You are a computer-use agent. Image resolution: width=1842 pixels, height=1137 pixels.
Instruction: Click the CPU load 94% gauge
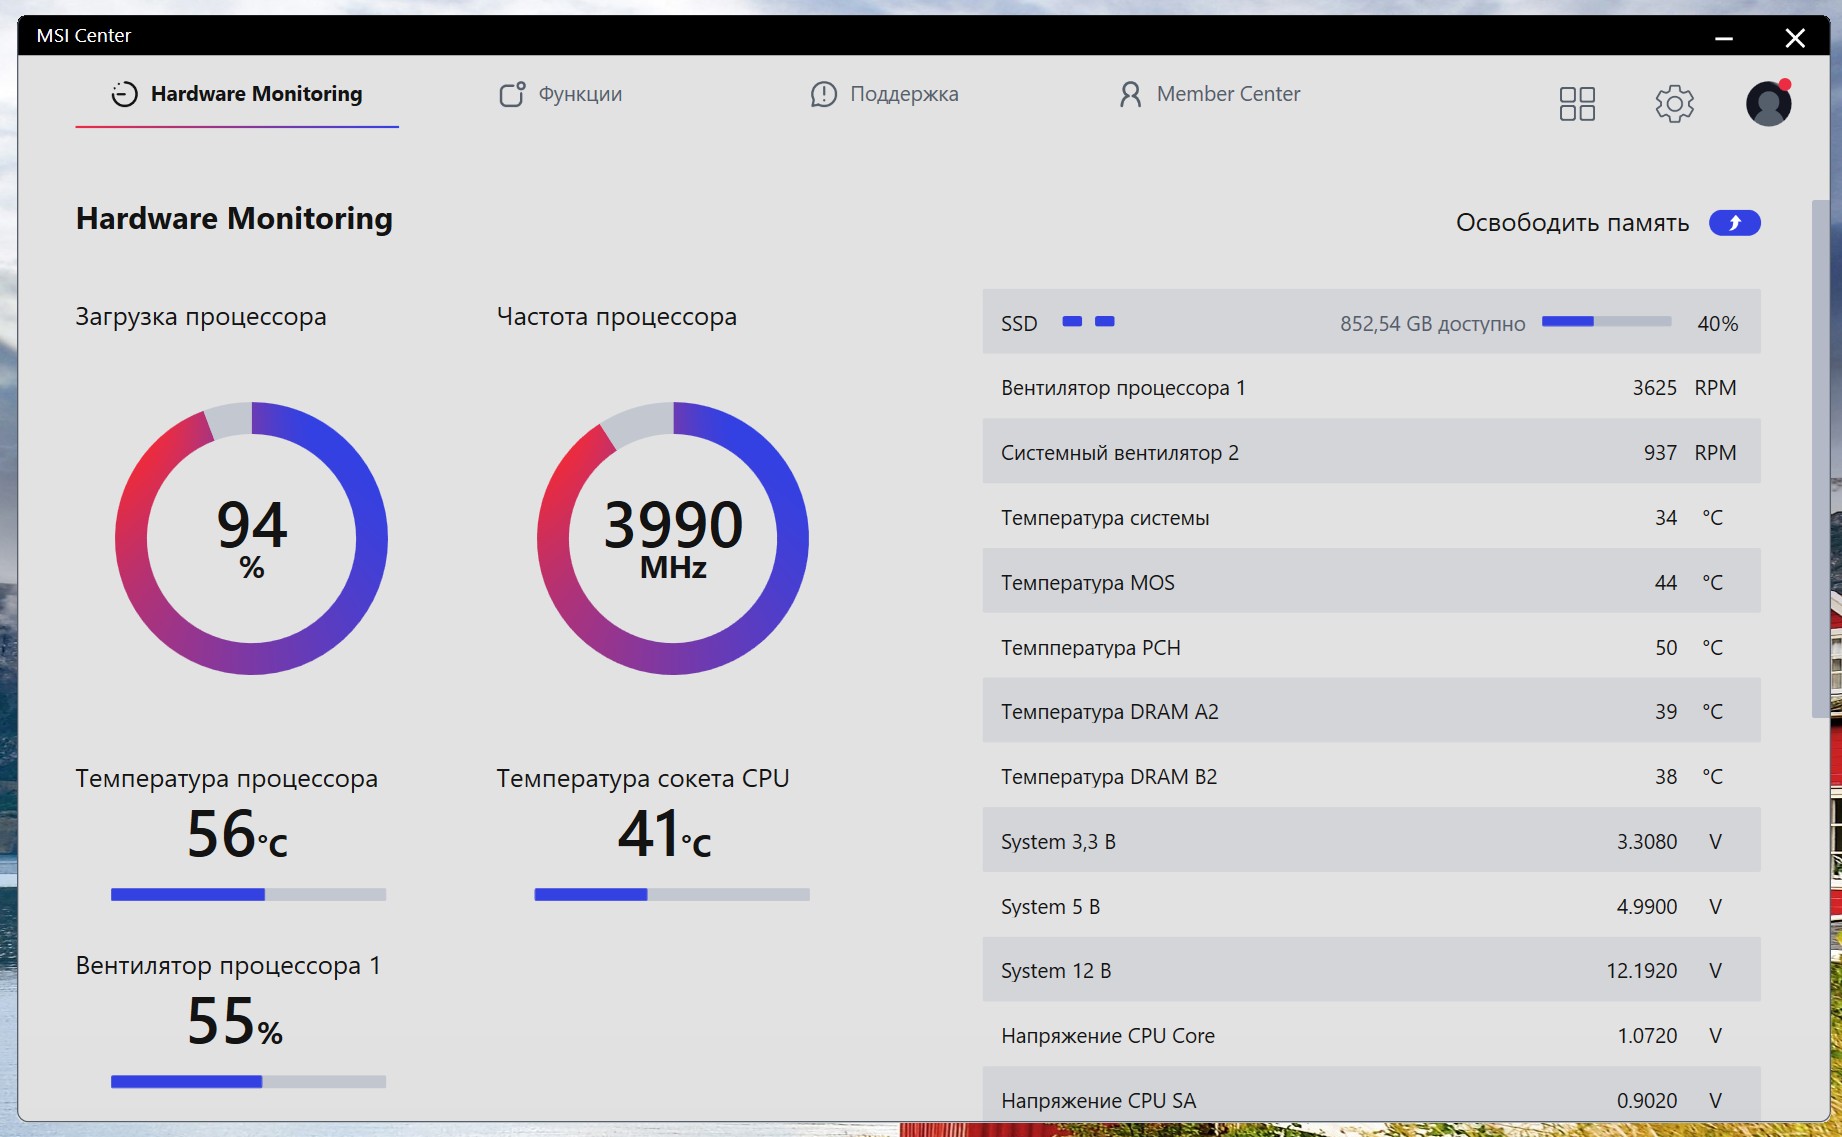click(251, 538)
